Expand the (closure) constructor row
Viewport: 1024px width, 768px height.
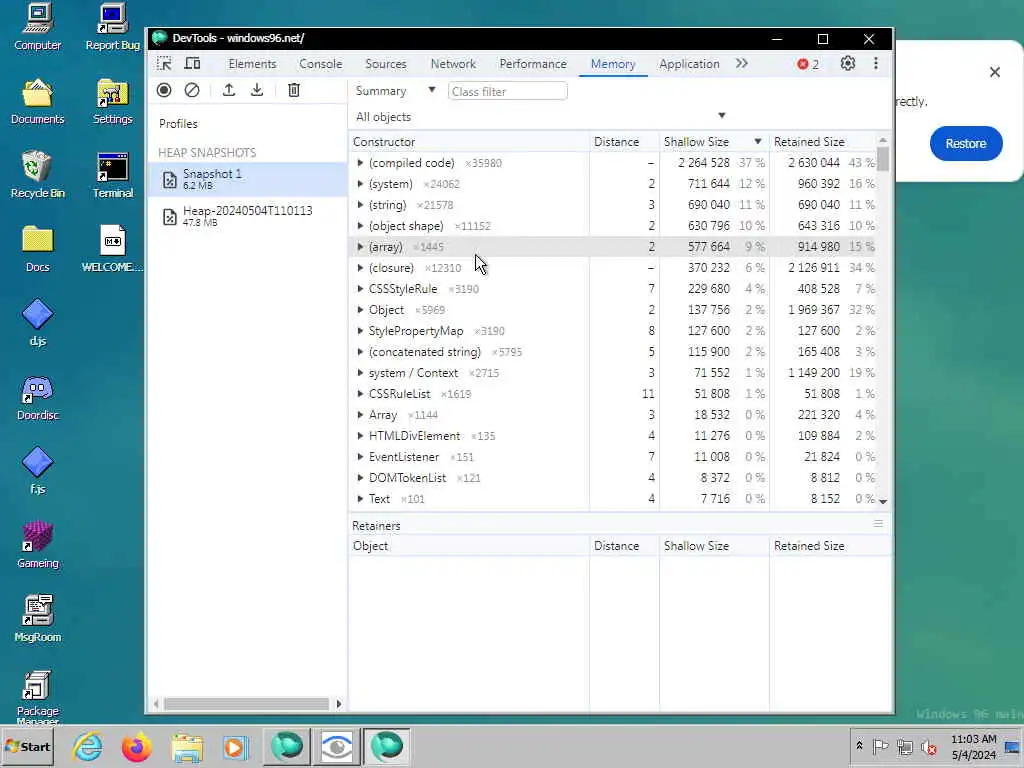click(360, 268)
